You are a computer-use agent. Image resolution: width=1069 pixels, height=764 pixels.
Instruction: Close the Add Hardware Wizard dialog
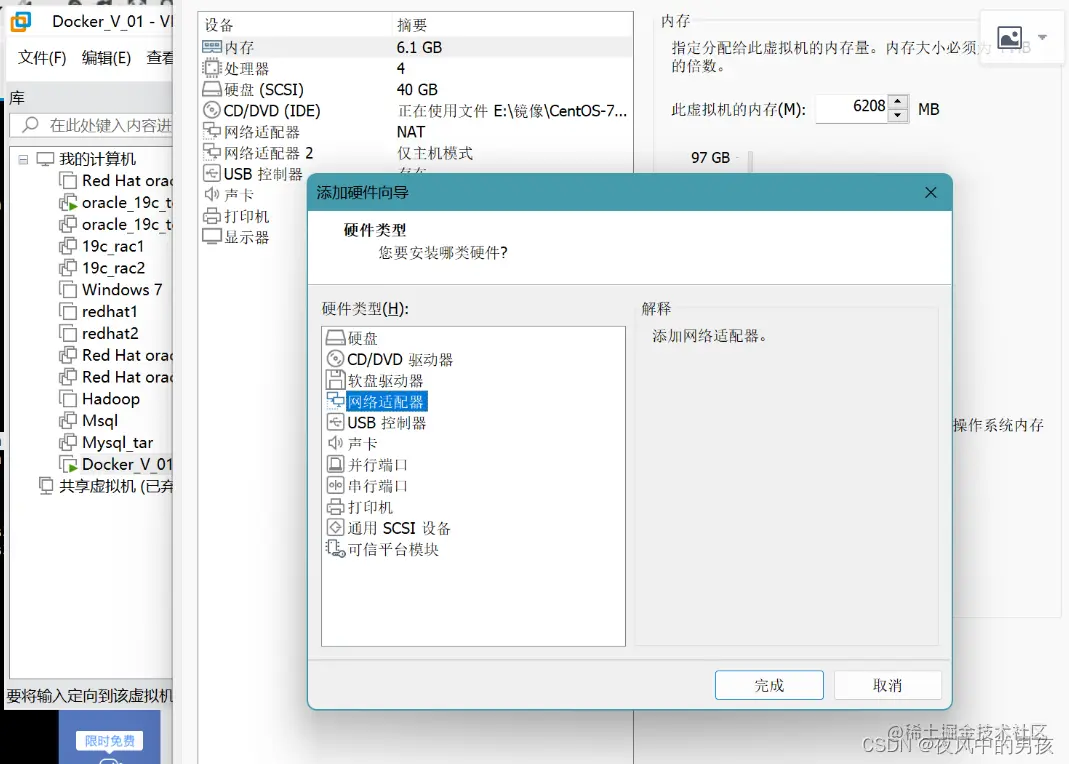point(931,193)
